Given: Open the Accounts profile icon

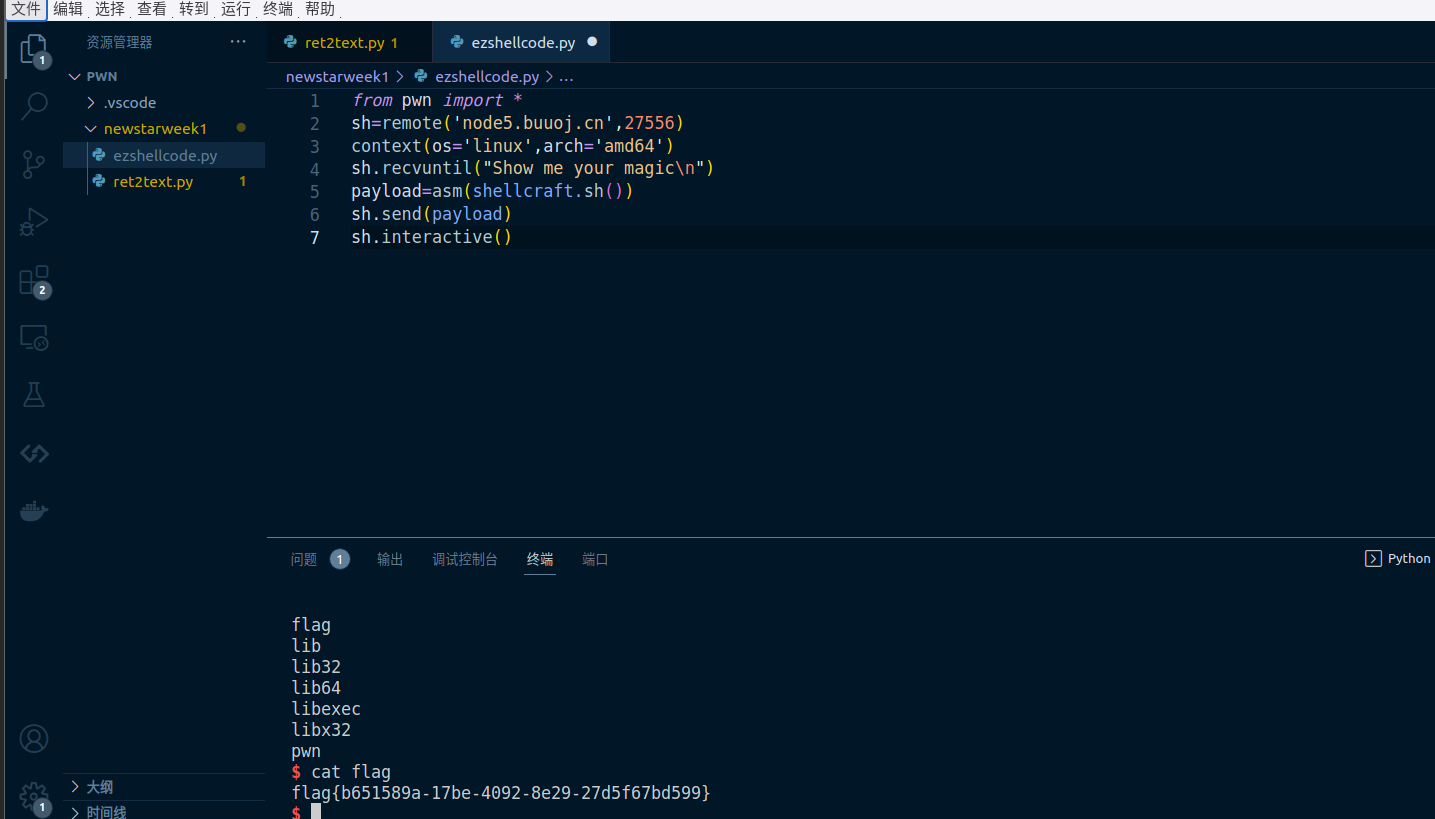Looking at the screenshot, I should click(34, 739).
